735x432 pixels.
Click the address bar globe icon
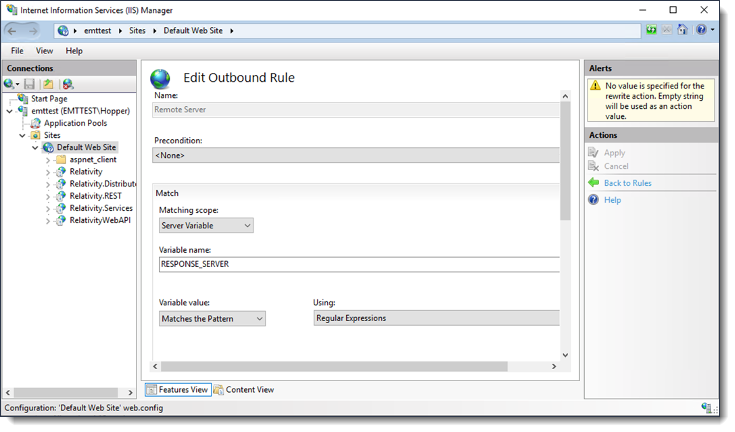63,31
